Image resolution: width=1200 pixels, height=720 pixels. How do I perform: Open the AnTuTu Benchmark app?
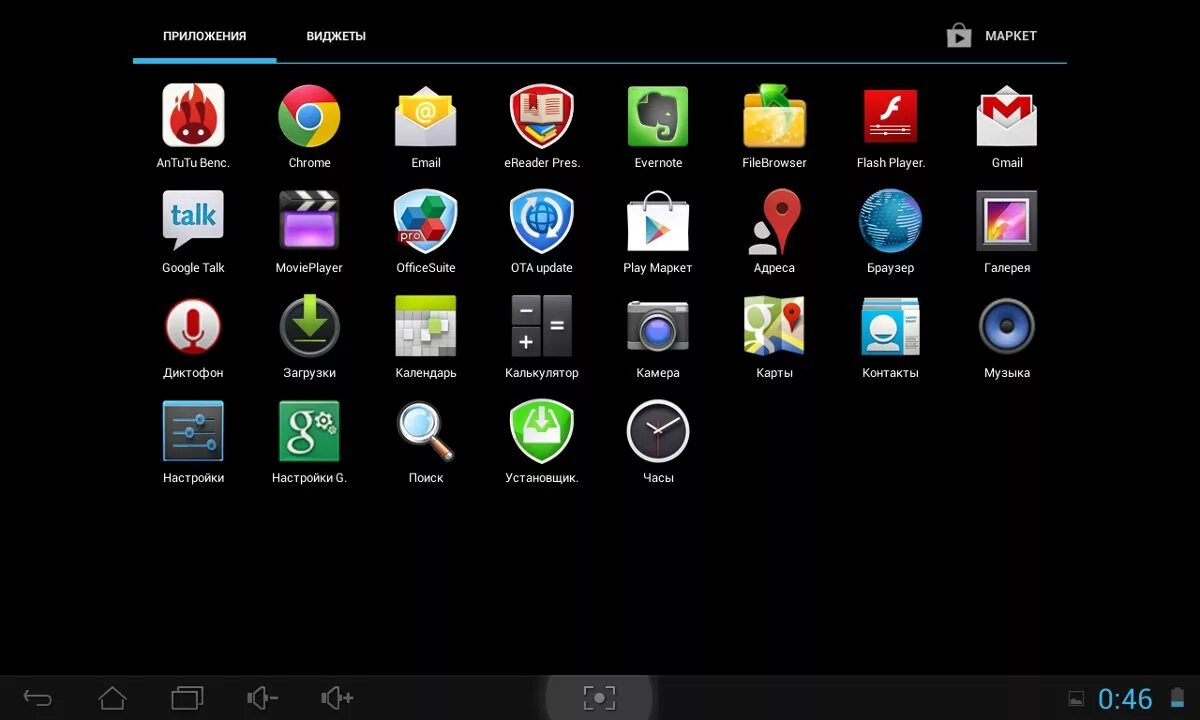193,116
